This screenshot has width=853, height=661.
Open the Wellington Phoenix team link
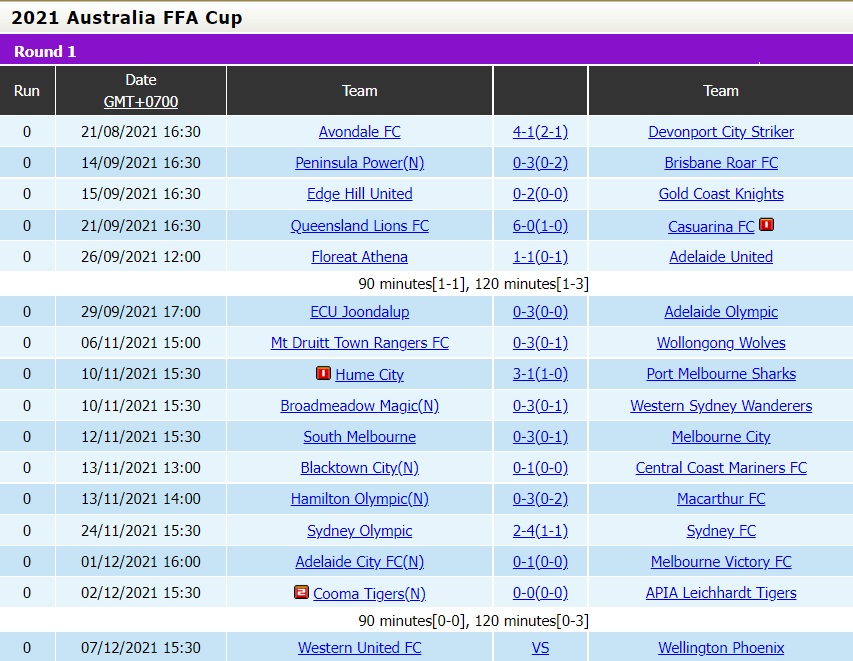click(720, 647)
